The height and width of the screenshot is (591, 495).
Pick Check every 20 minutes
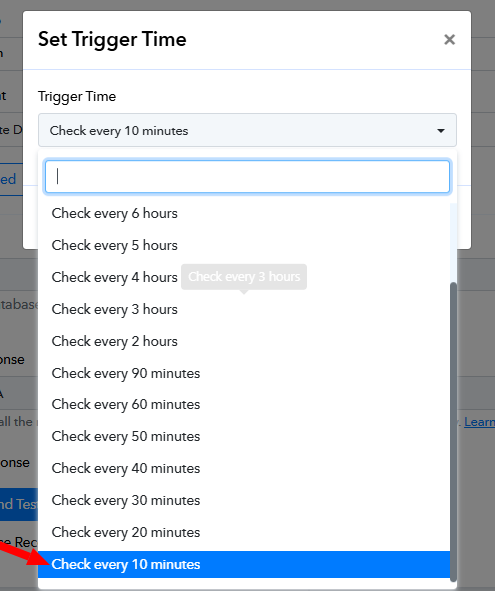point(244,533)
